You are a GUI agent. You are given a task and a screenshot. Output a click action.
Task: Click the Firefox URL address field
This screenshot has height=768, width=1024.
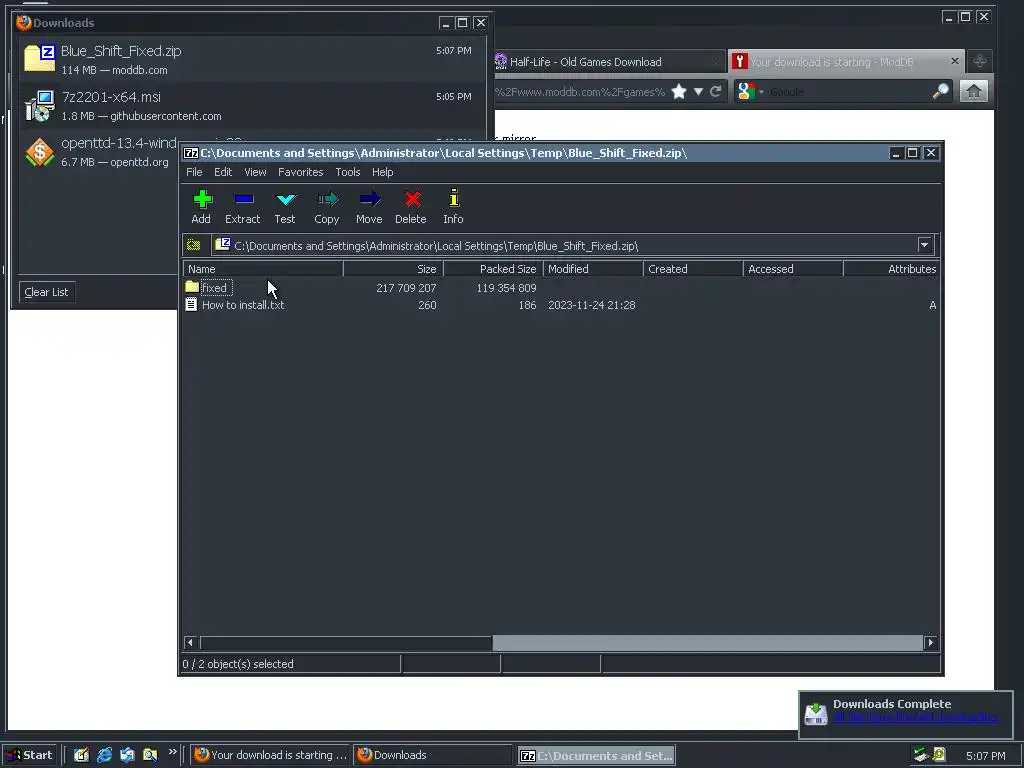(580, 91)
